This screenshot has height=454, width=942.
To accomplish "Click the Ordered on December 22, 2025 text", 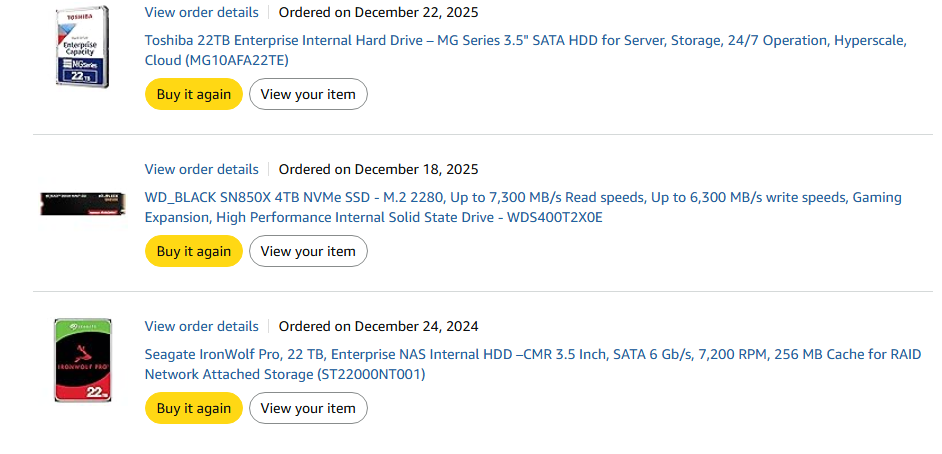I will (379, 12).
